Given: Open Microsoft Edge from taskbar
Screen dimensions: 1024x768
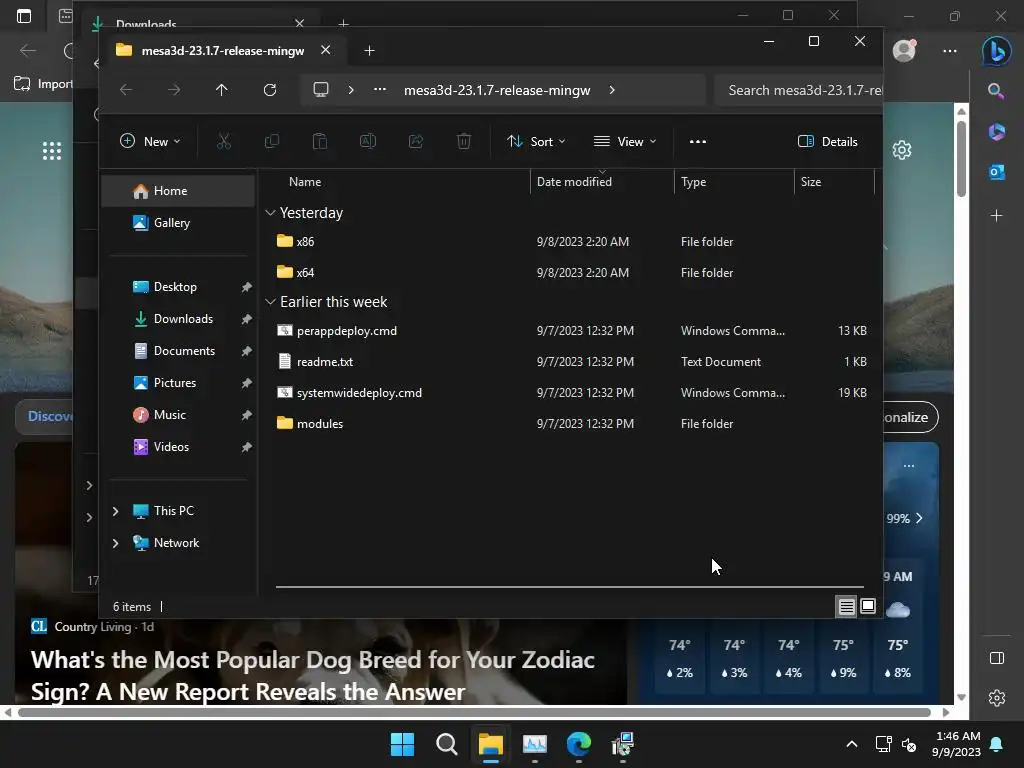Looking at the screenshot, I should pyautogui.click(x=579, y=744).
